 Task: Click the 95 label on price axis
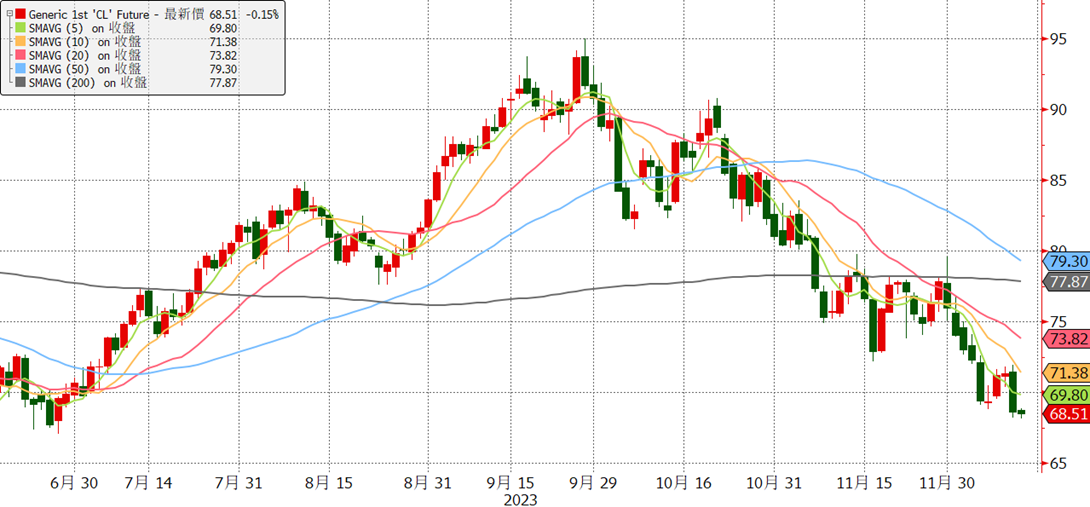pyautogui.click(x=1058, y=39)
